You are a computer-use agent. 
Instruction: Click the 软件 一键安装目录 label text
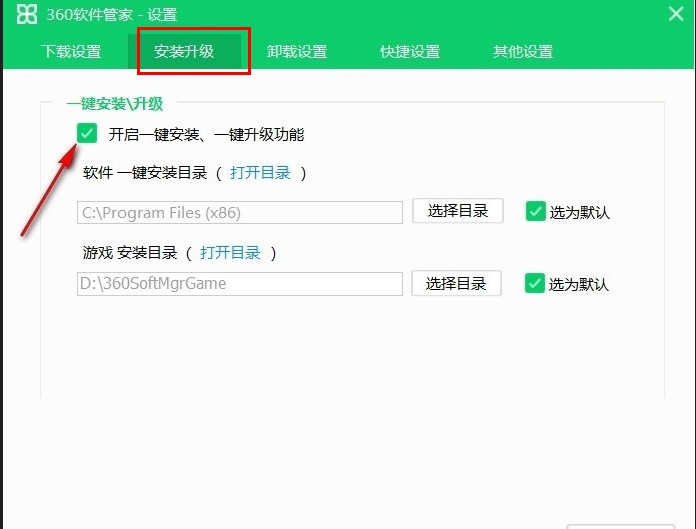(145, 173)
